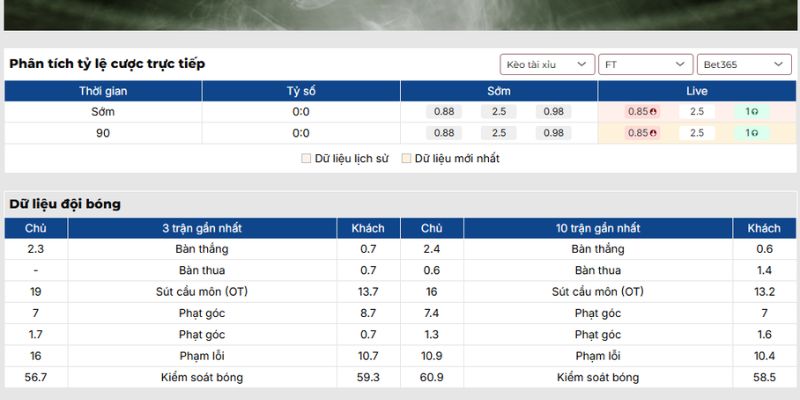This screenshot has width=800, height=400.
Task: Click the red down-arrow icon in the 90 row
Action: point(653,133)
